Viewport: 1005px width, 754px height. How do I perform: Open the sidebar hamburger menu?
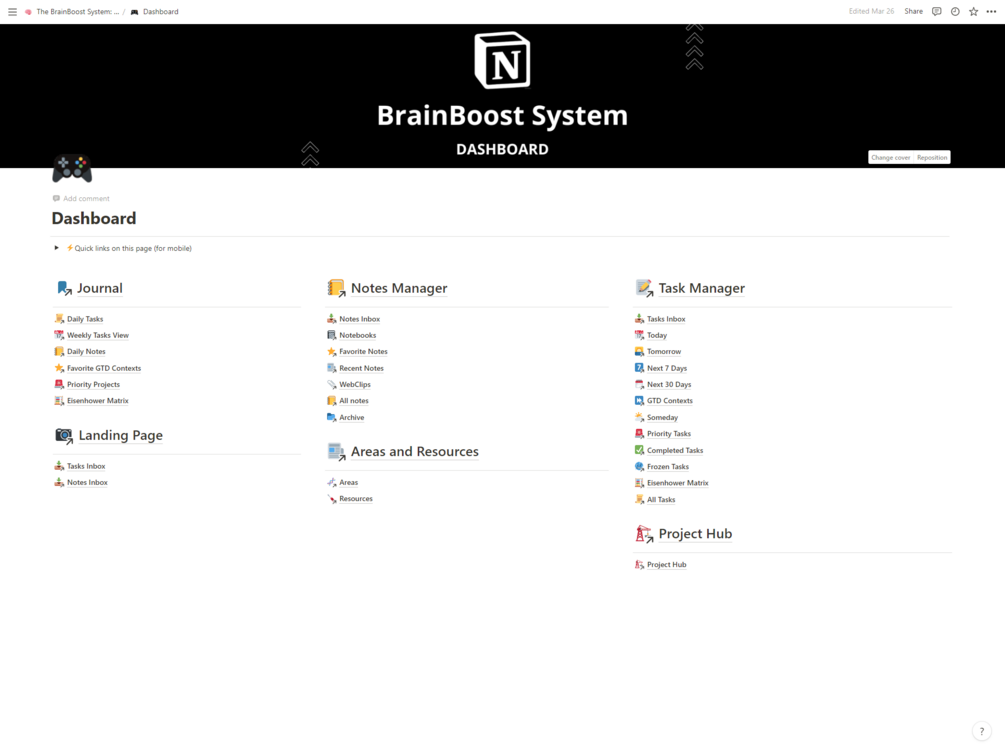click(x=12, y=12)
